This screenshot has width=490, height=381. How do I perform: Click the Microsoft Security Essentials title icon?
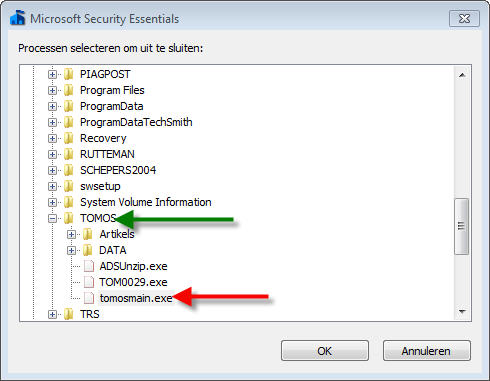[18, 18]
